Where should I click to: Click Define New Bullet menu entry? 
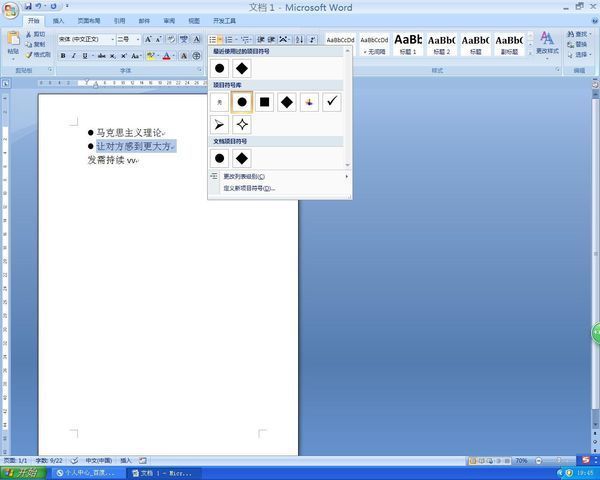[279, 188]
